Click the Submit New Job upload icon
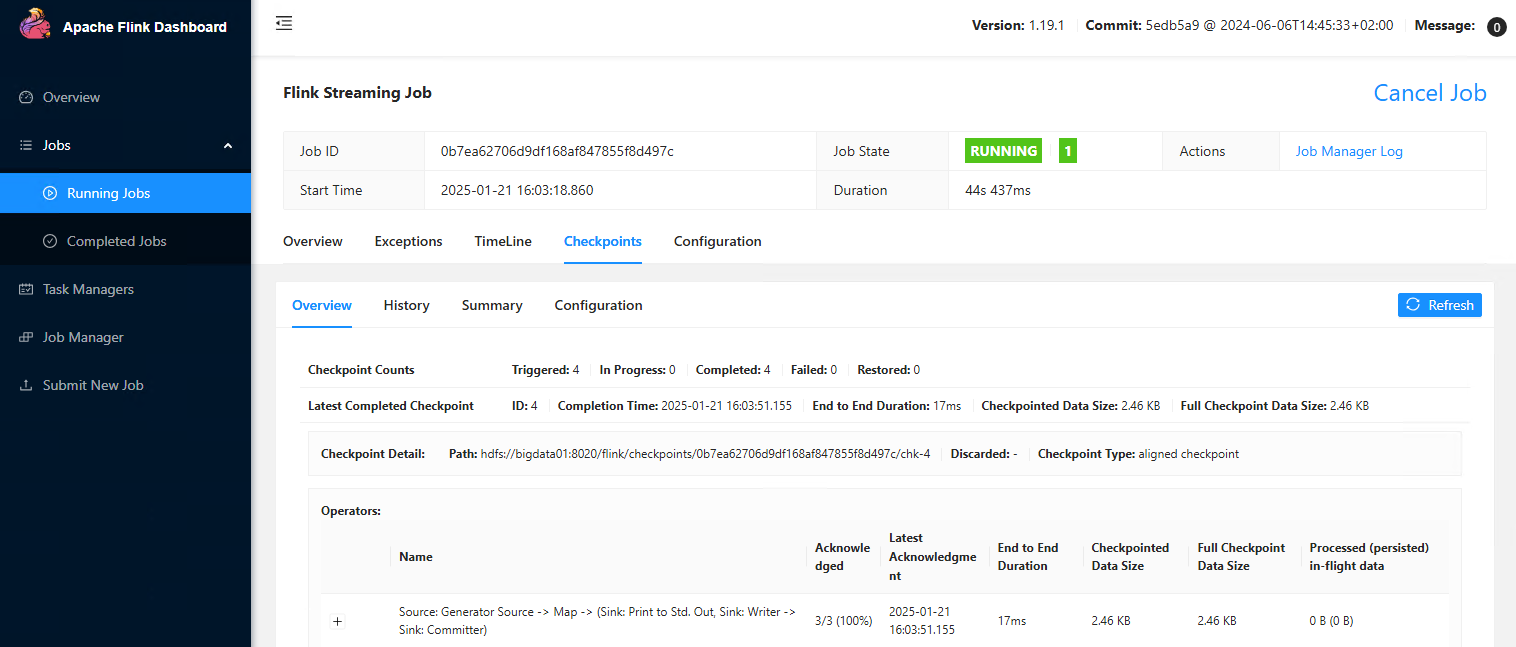Screen dimensions: 1516x647 click(x=27, y=385)
